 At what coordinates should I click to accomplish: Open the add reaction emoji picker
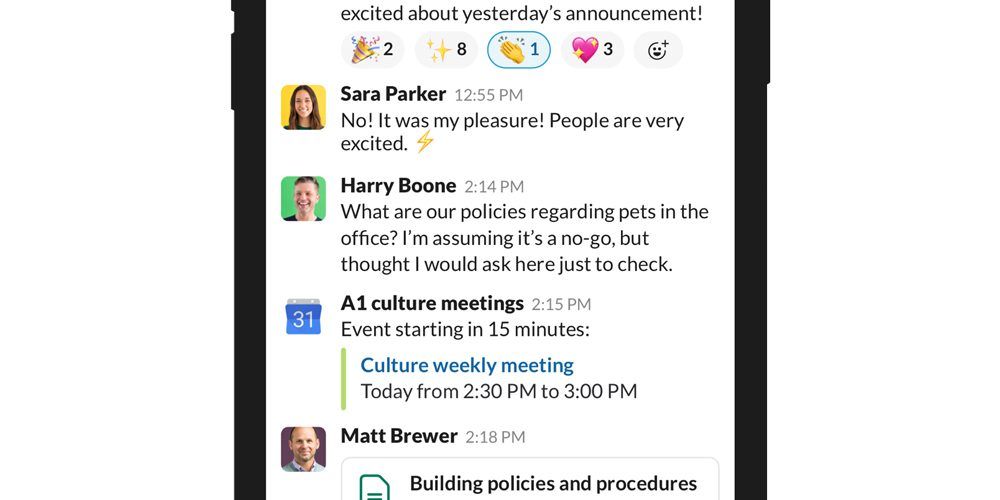point(658,50)
